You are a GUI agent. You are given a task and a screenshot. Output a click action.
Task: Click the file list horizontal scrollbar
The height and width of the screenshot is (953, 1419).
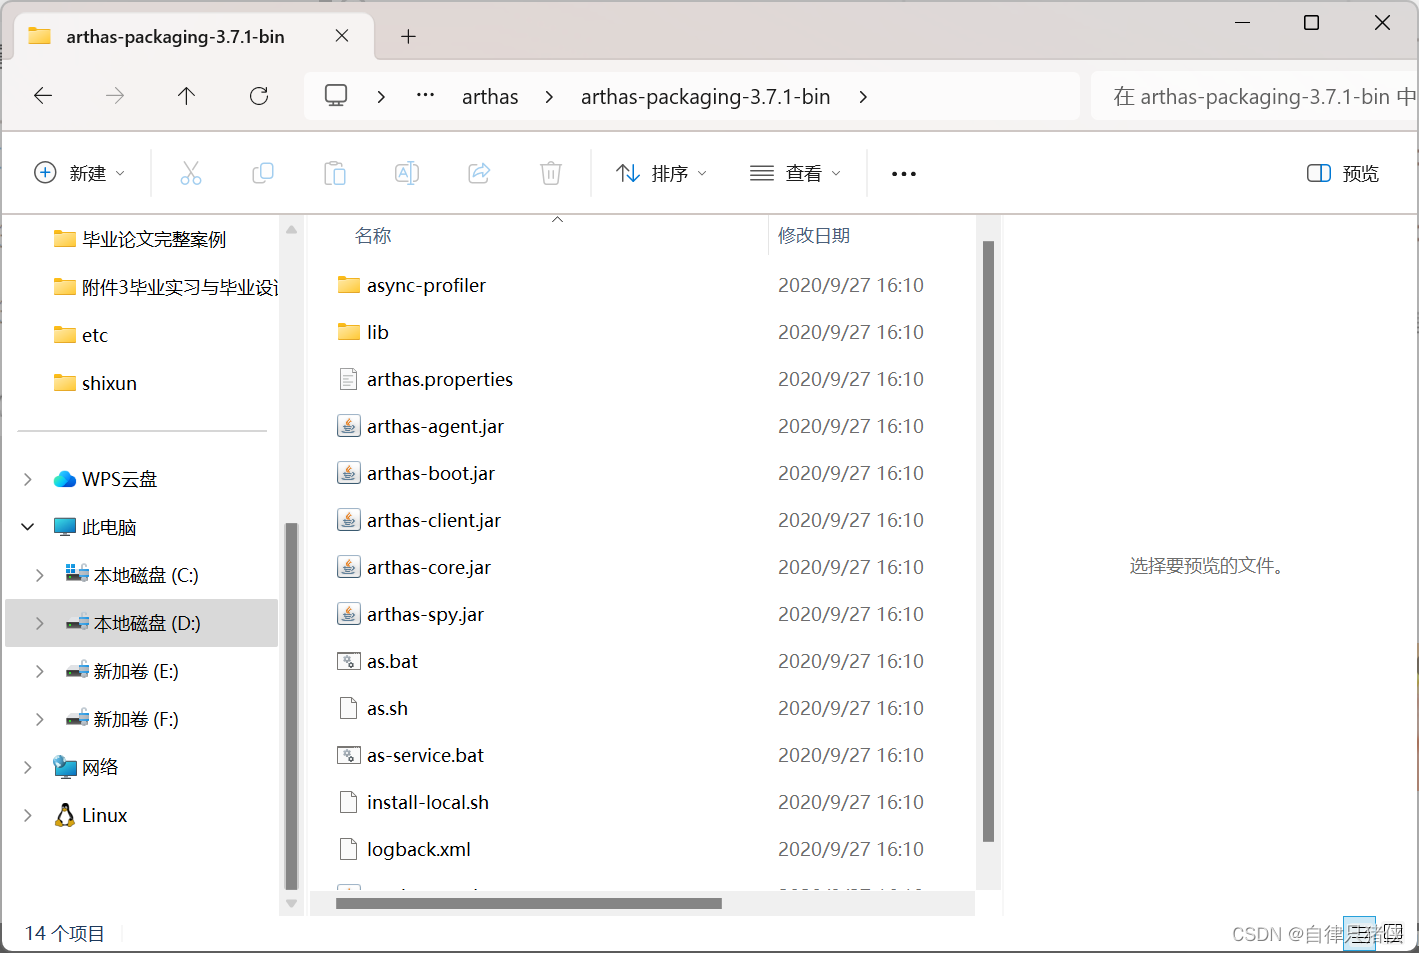tap(528, 903)
